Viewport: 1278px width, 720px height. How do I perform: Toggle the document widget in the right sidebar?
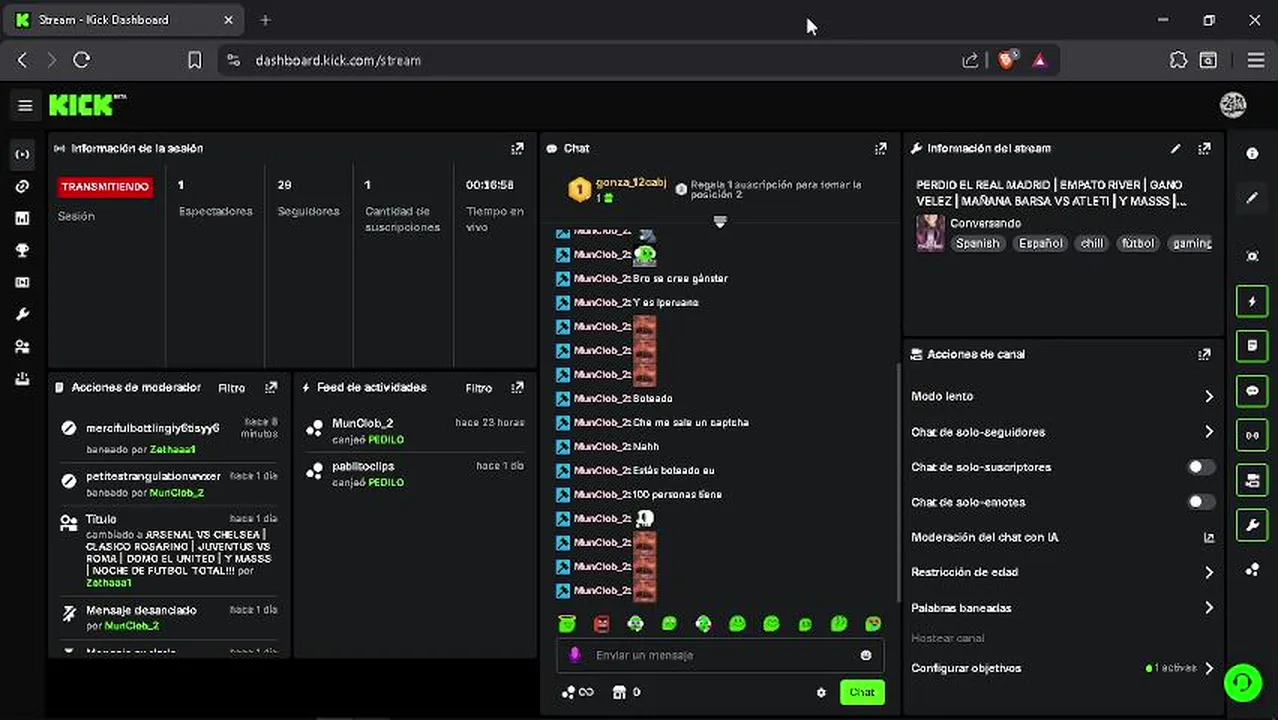point(1252,346)
